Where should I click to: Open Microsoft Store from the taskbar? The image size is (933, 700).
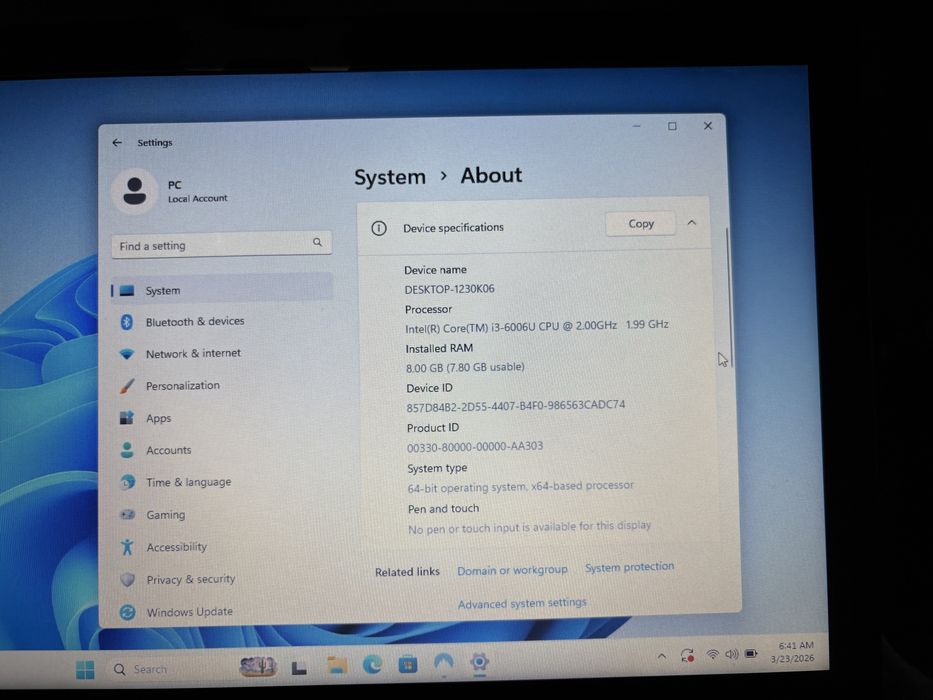tap(408, 663)
